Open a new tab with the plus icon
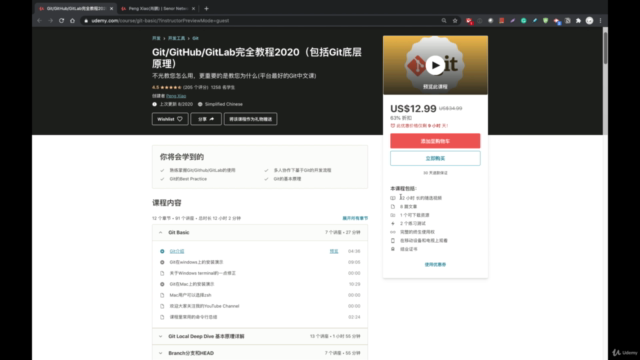640x360 pixels. tap(207, 8)
